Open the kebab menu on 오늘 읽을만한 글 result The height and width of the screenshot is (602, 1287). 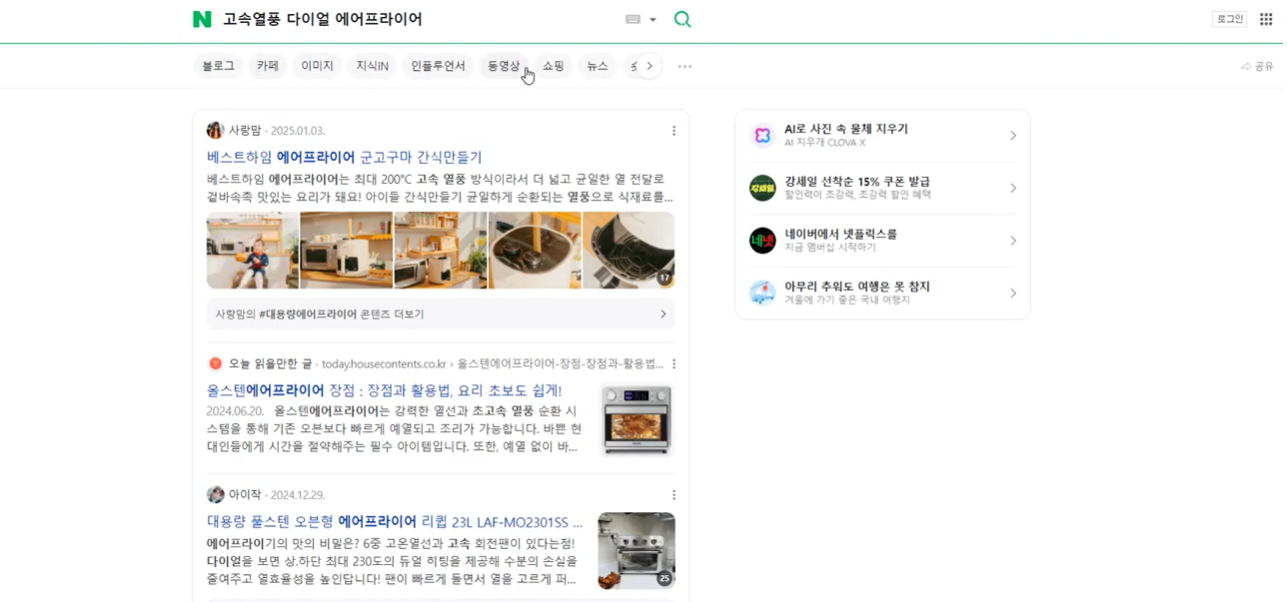(x=674, y=364)
